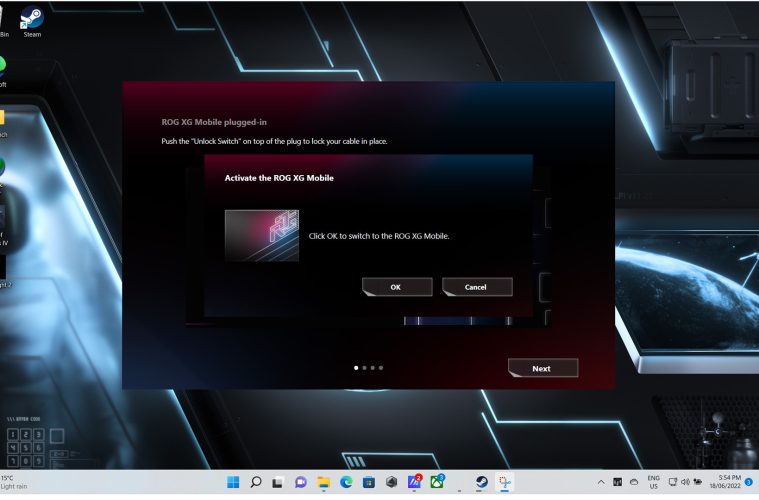
Task: Launch the Chat app on the taskbar
Action: [300, 482]
